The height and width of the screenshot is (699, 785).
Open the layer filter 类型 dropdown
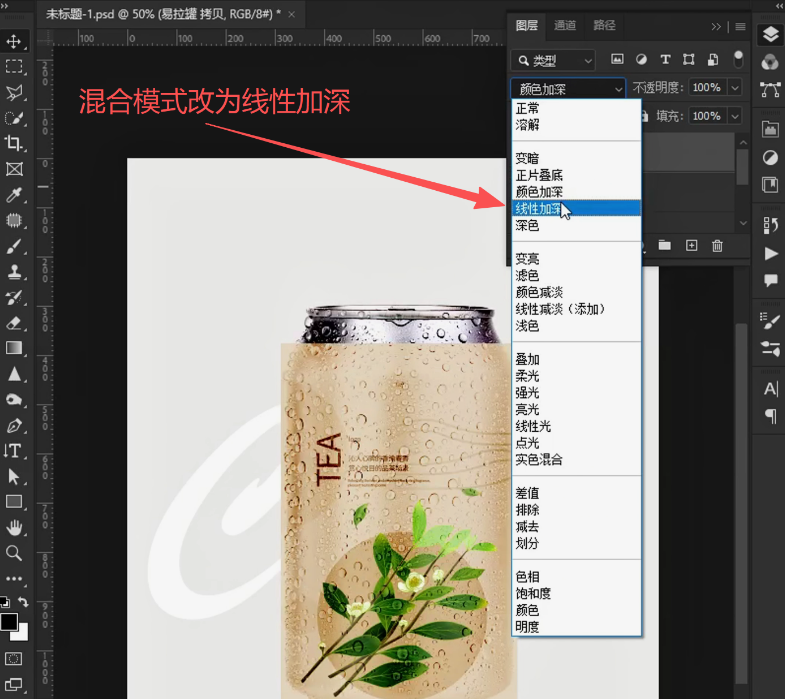553,61
